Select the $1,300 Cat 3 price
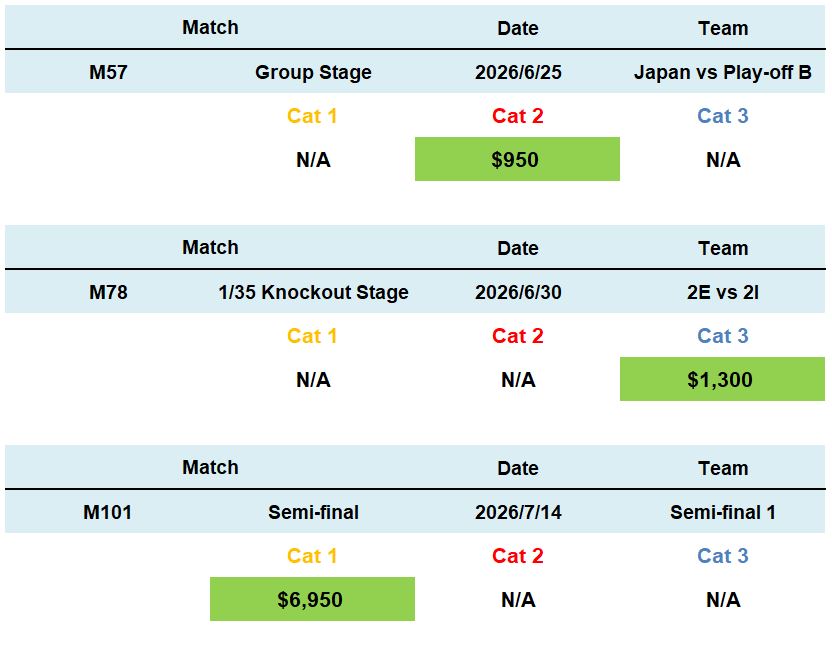The height and width of the screenshot is (669, 832). pos(721,379)
